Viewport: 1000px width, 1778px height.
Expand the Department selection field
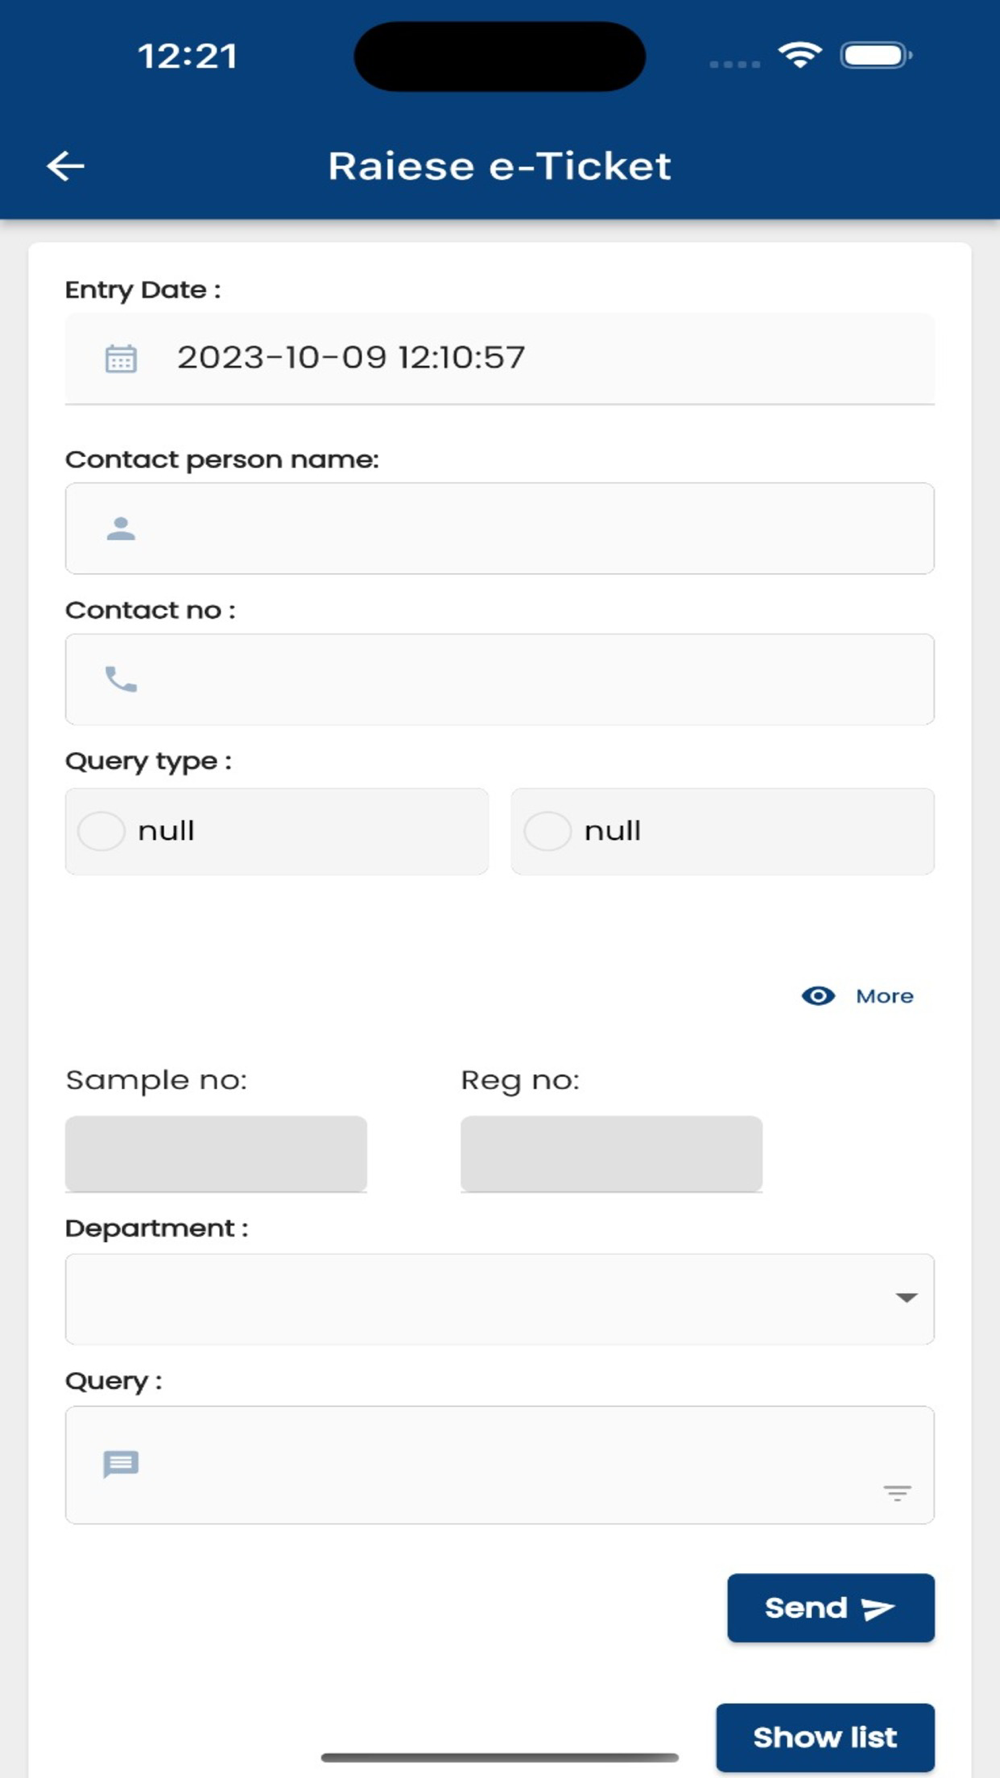tap(480, 1299)
